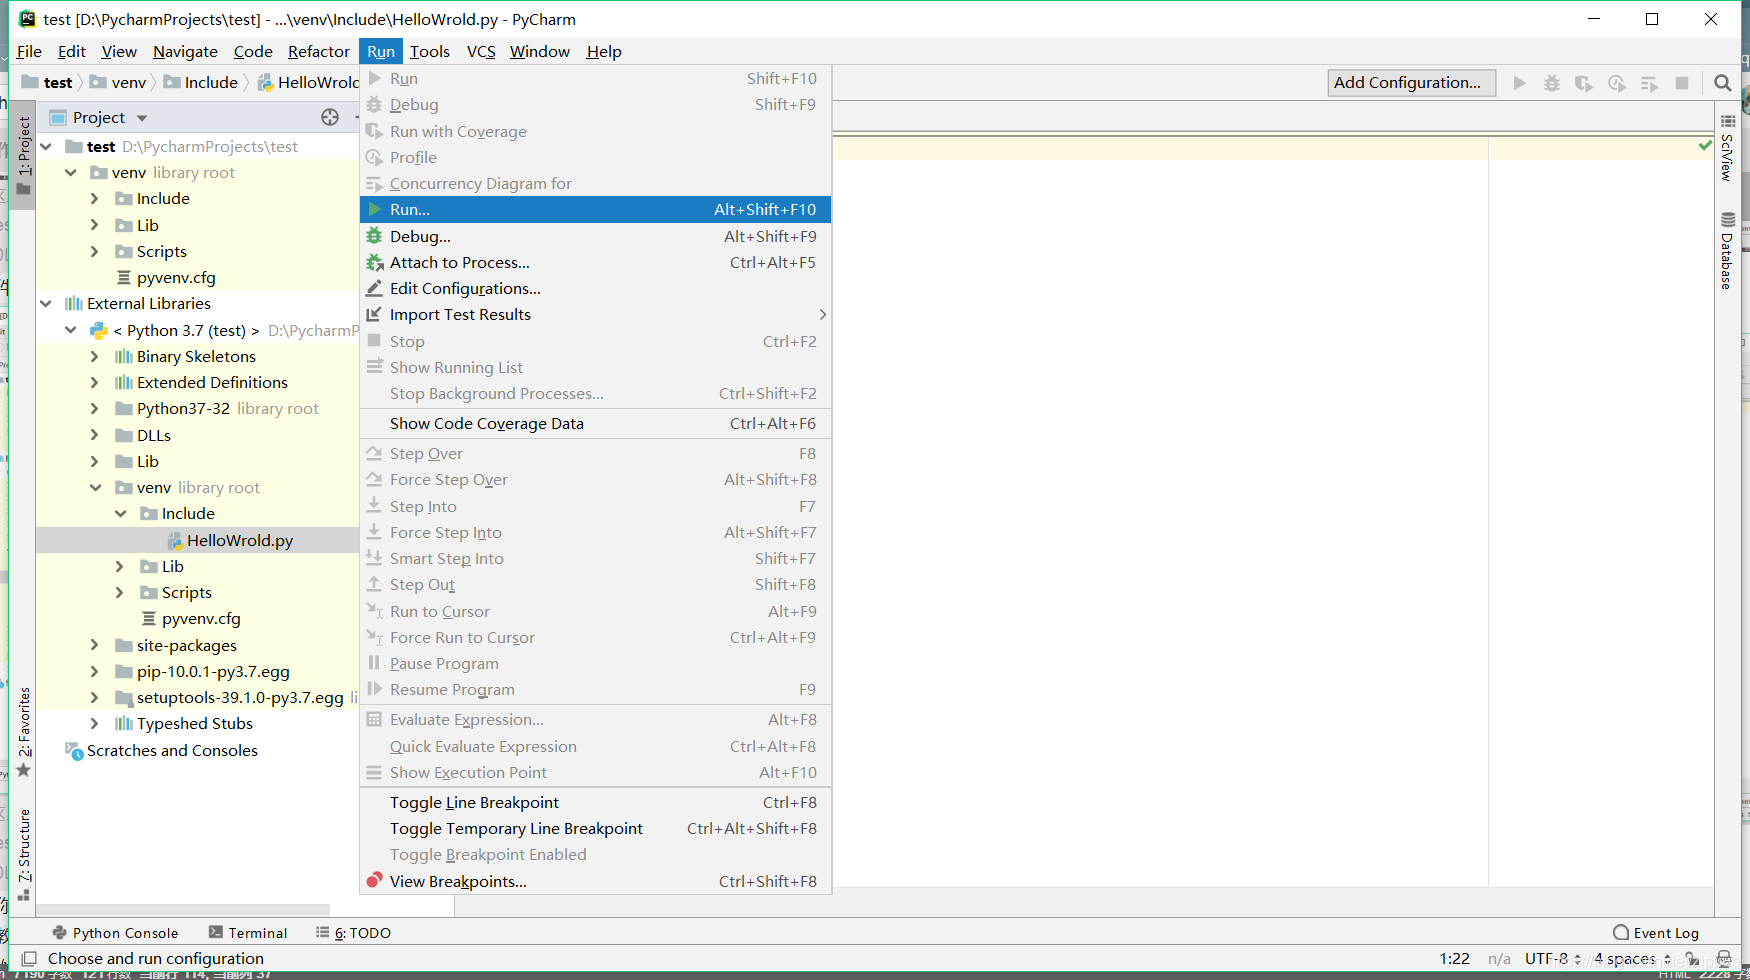Click the Stop square toolbar icon
Screen dimensions: 1750x980
coord(1682,83)
